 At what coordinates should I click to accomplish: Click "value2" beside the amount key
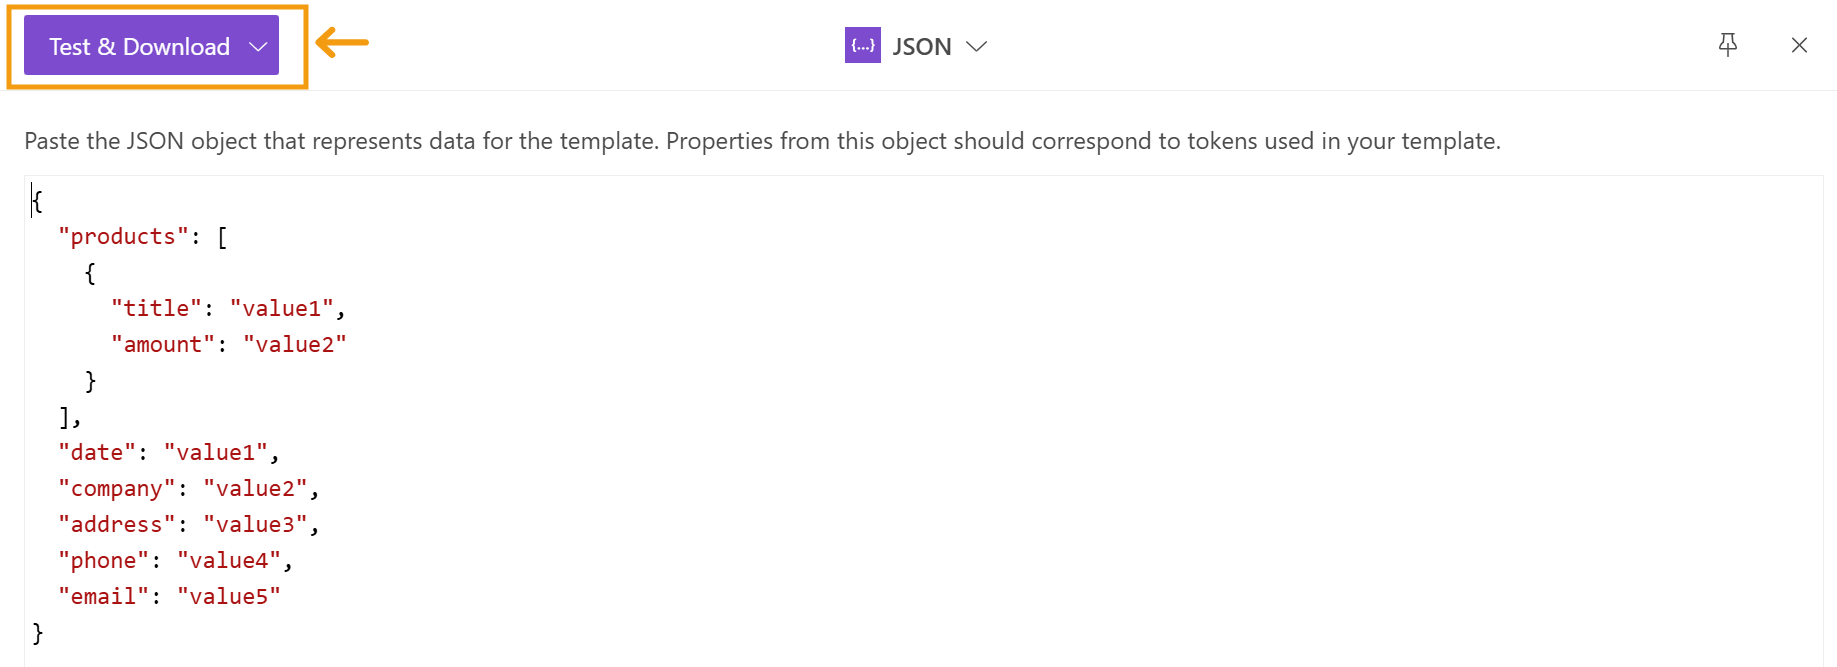tap(295, 345)
